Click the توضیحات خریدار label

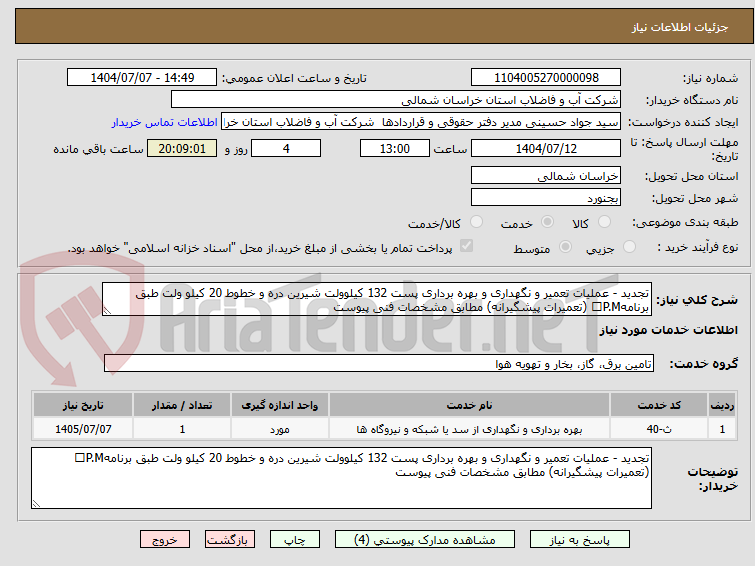click(713, 479)
